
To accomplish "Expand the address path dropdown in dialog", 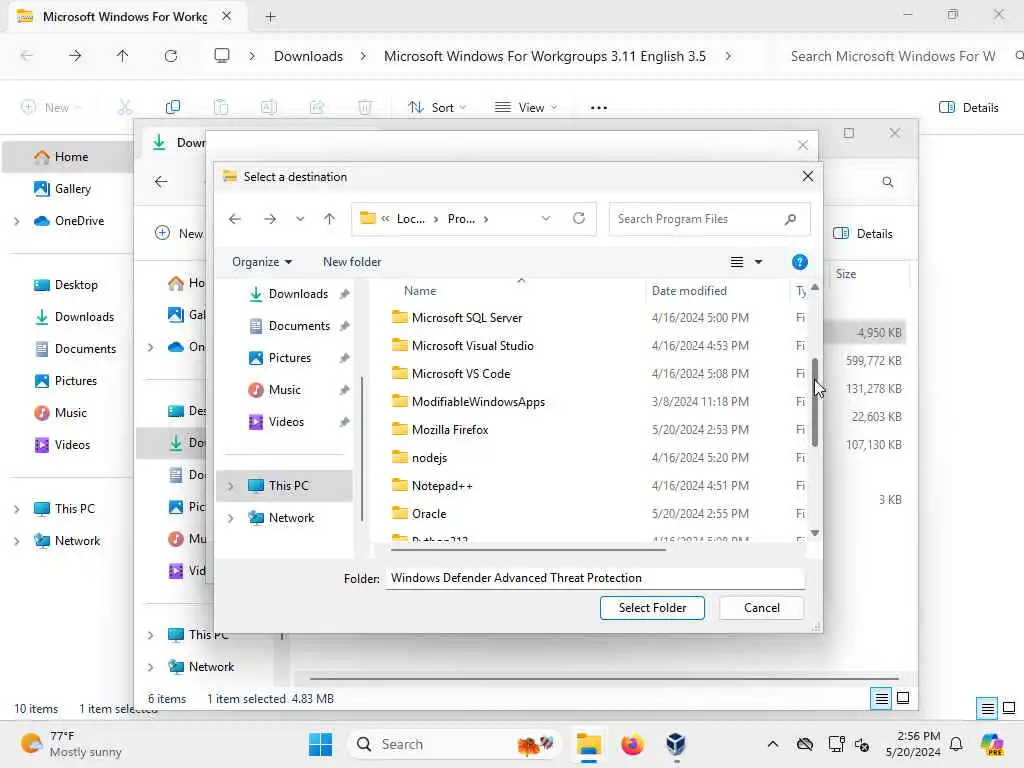I will [546, 218].
